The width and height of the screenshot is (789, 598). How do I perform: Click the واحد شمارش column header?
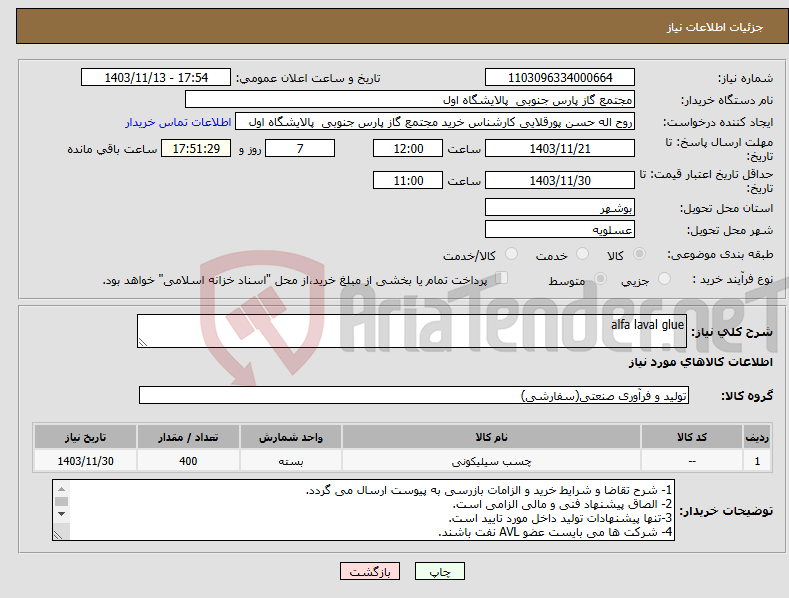pyautogui.click(x=291, y=437)
